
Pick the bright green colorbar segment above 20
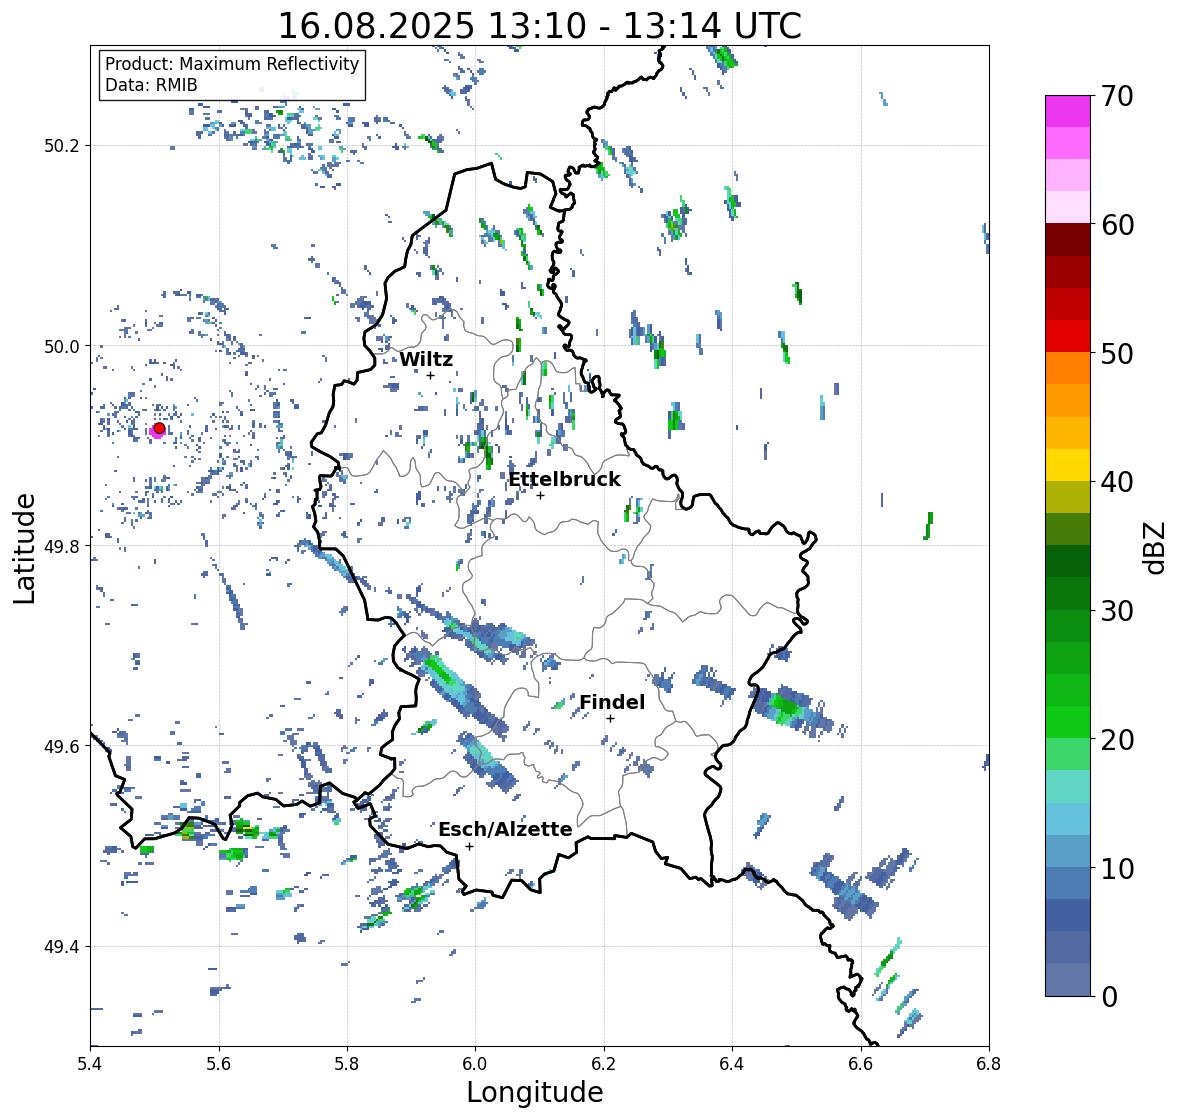pos(1068,722)
